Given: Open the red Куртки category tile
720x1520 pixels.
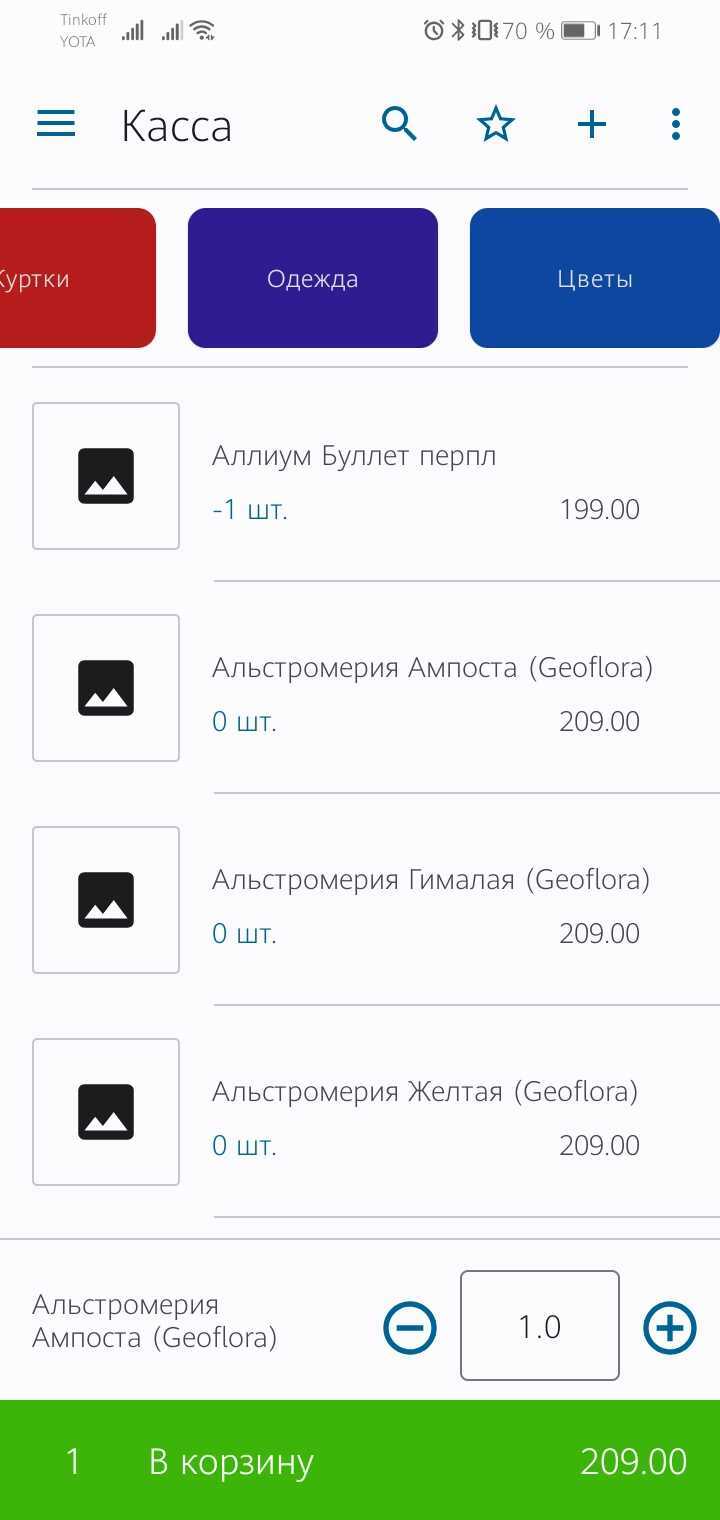Looking at the screenshot, I should (x=78, y=278).
